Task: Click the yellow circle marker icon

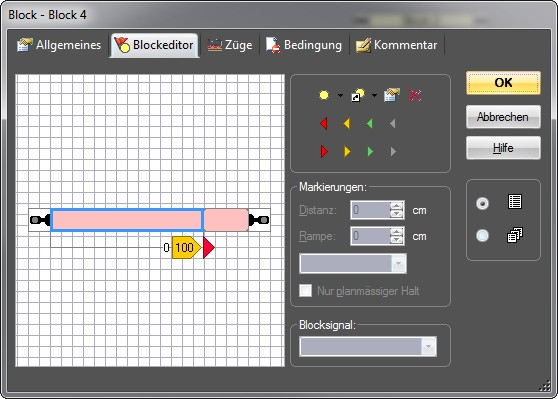Action: (324, 95)
